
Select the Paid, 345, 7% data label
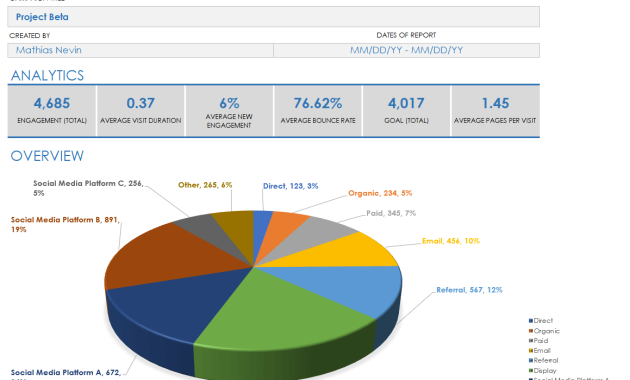(x=391, y=213)
